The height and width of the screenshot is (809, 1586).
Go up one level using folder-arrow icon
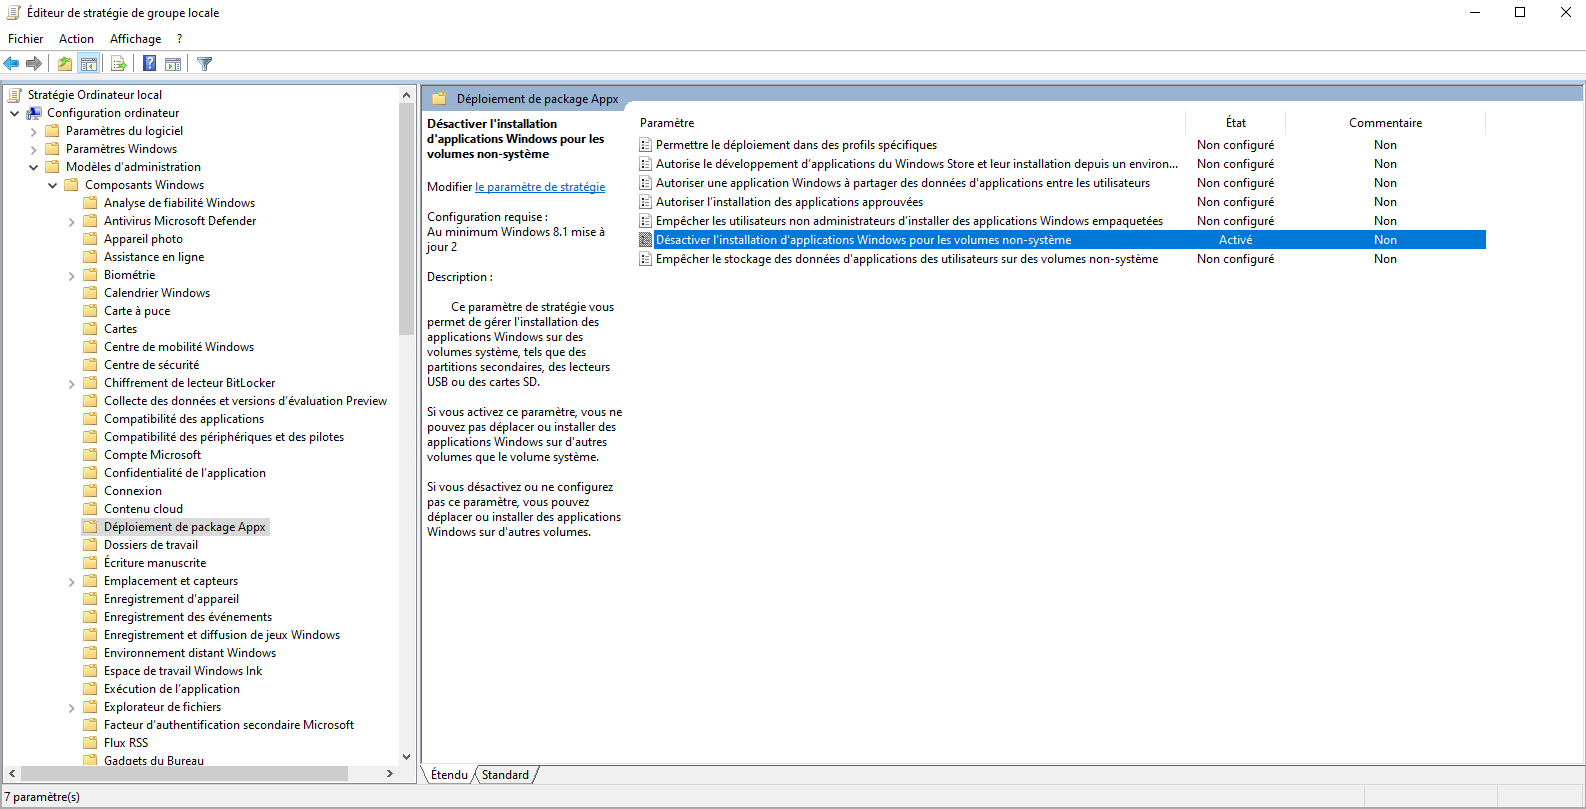pos(65,64)
